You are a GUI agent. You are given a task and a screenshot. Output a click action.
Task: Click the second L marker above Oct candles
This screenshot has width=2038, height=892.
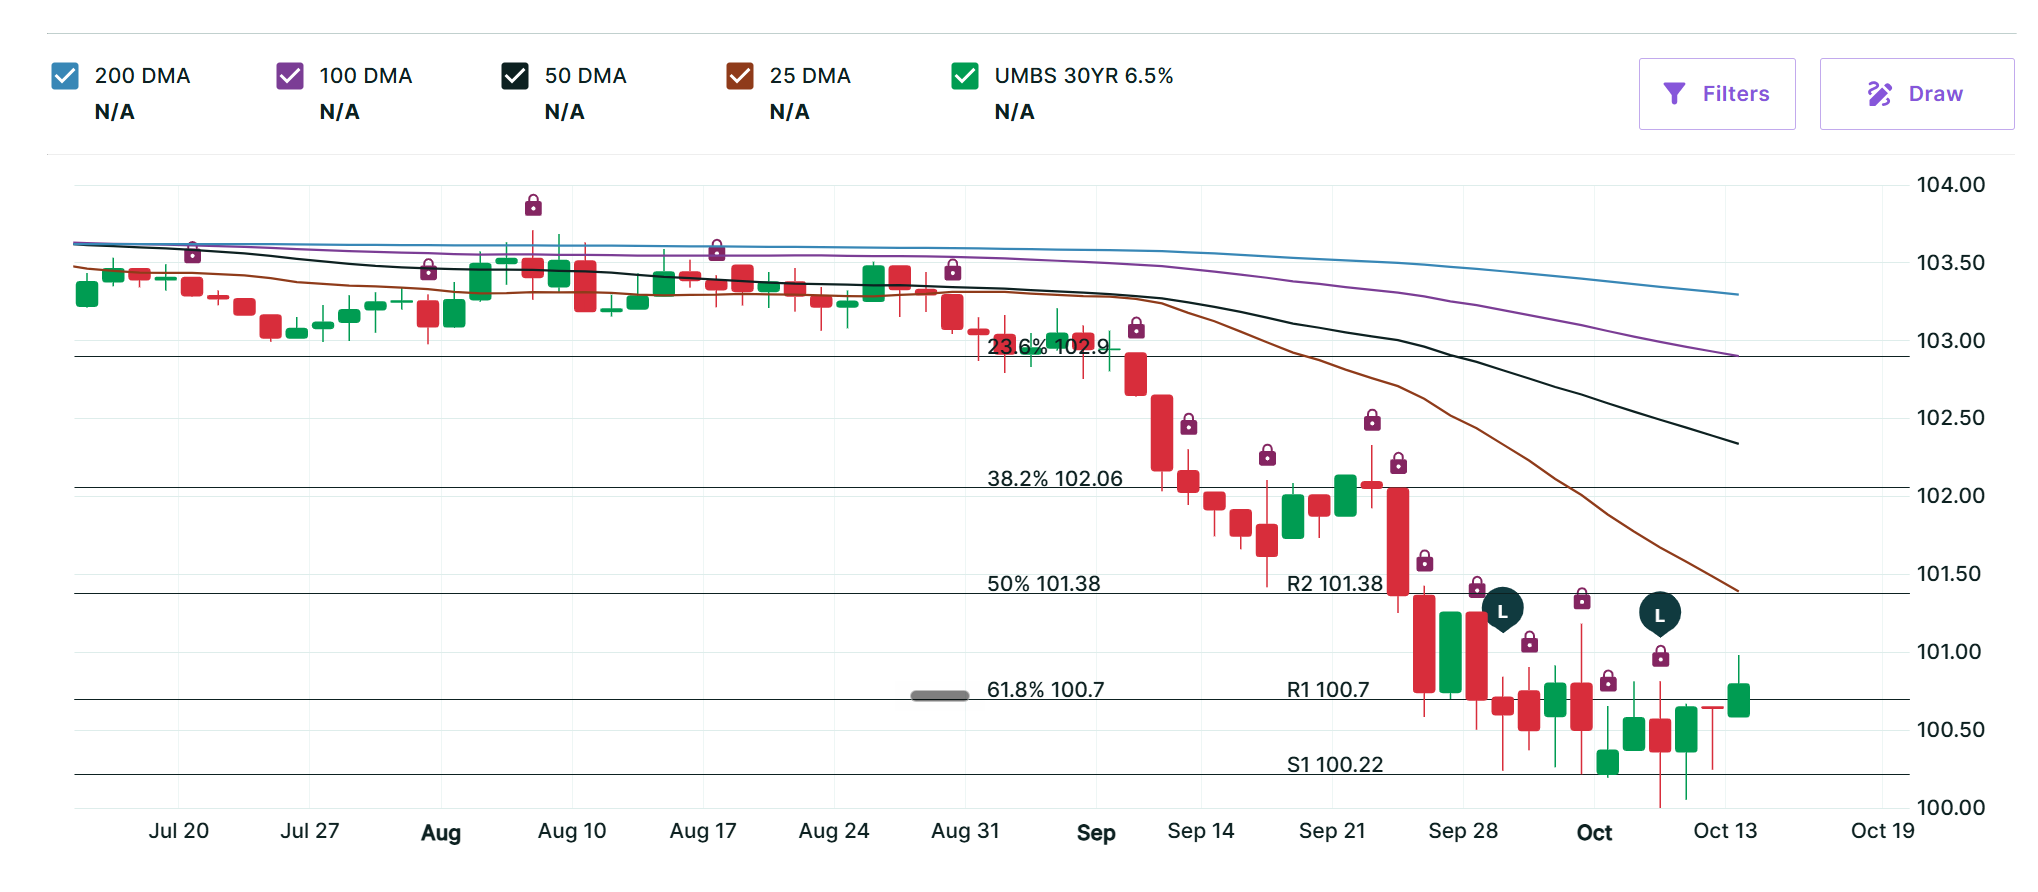[1660, 614]
